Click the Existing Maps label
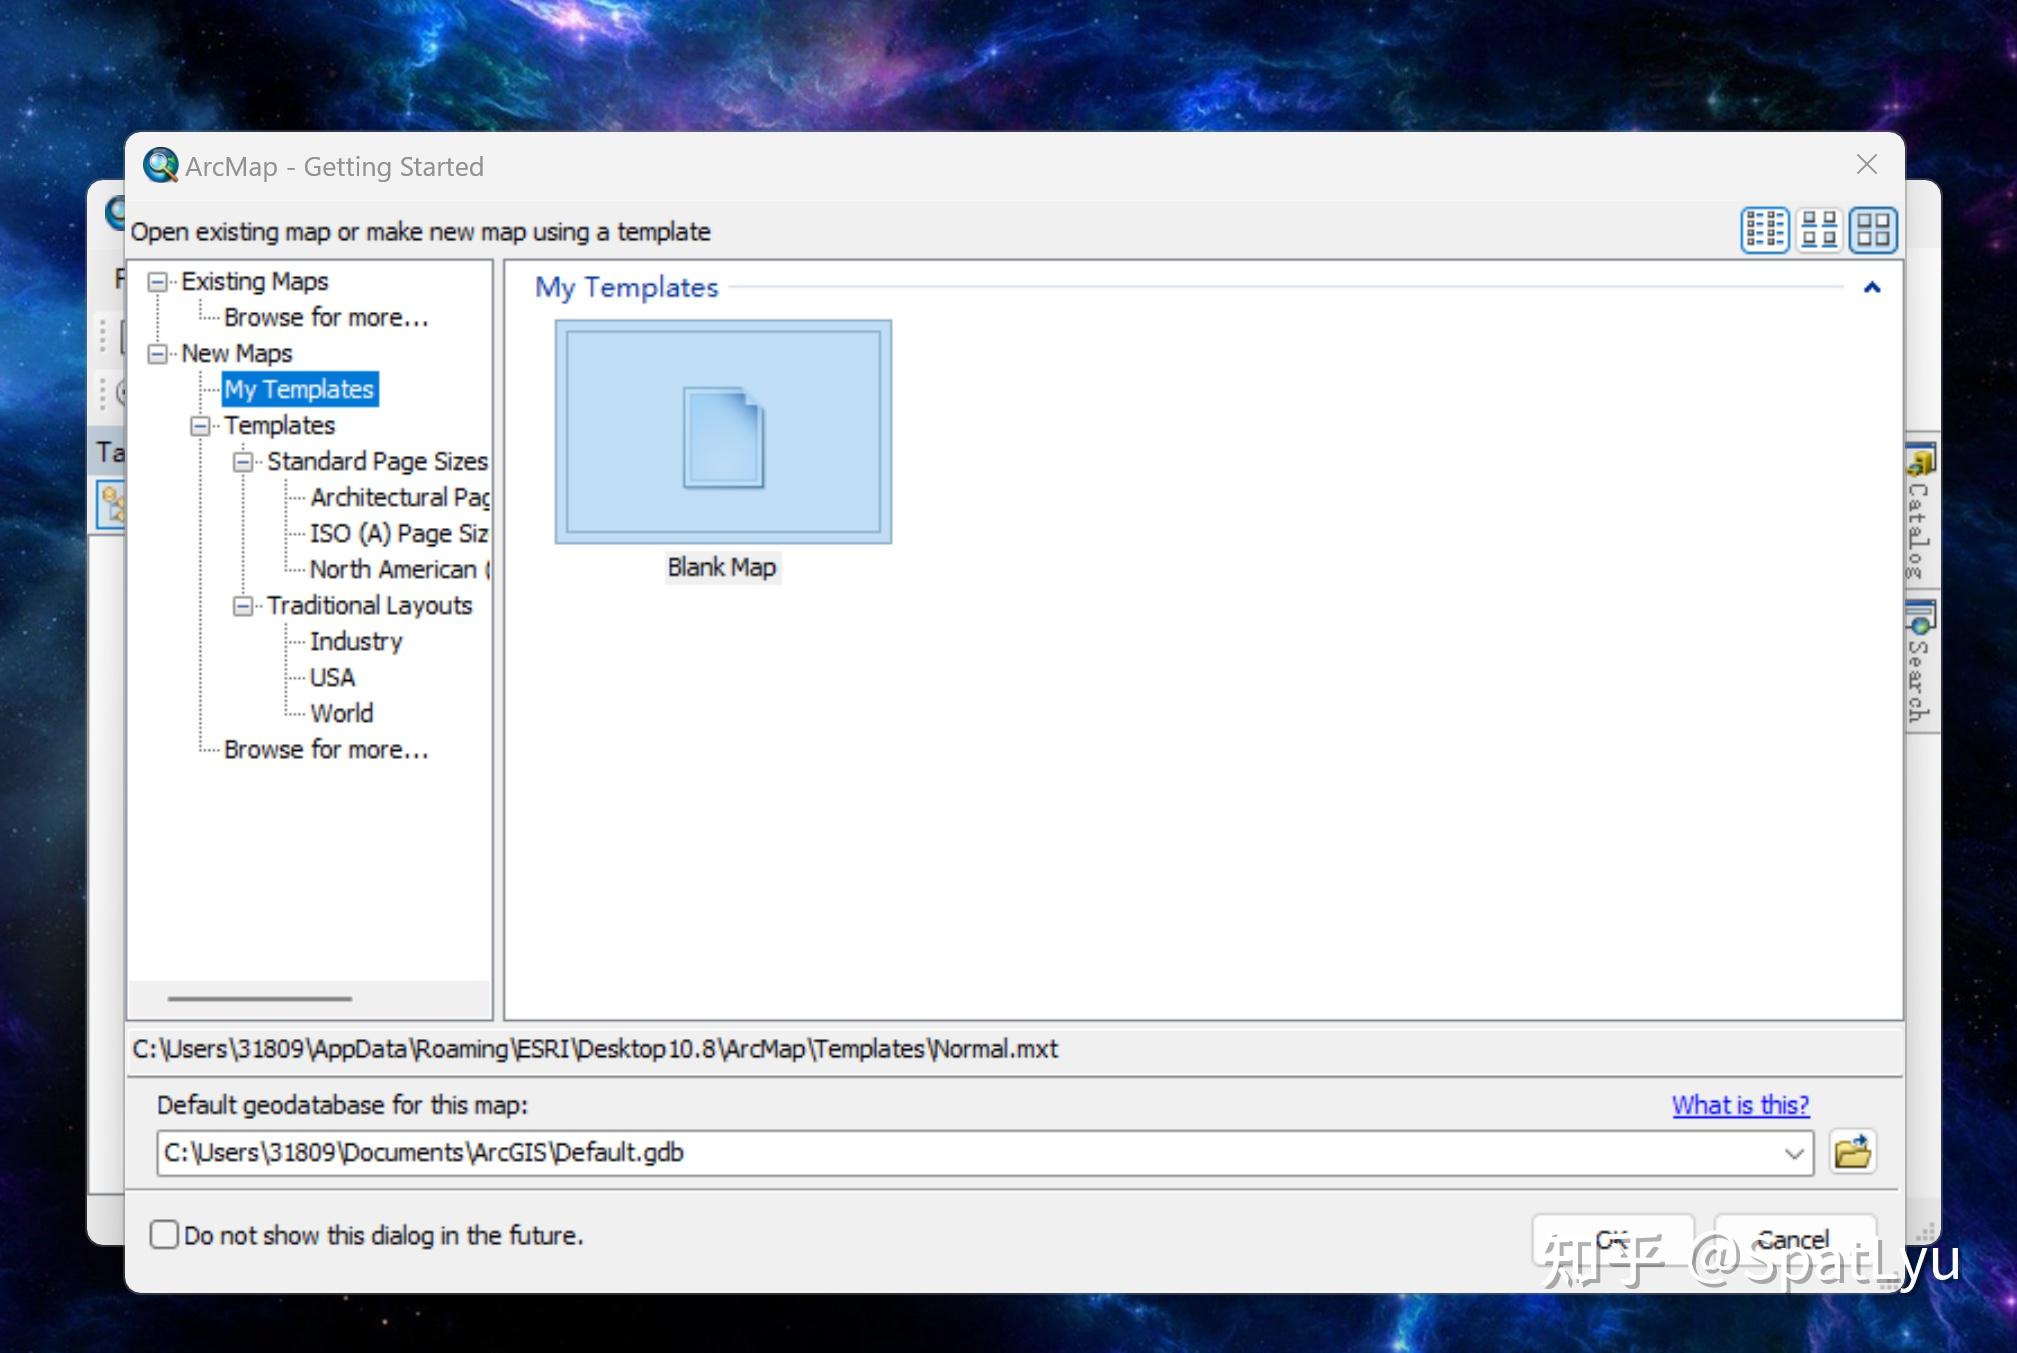Viewport: 2017px width, 1353px height. (x=254, y=282)
